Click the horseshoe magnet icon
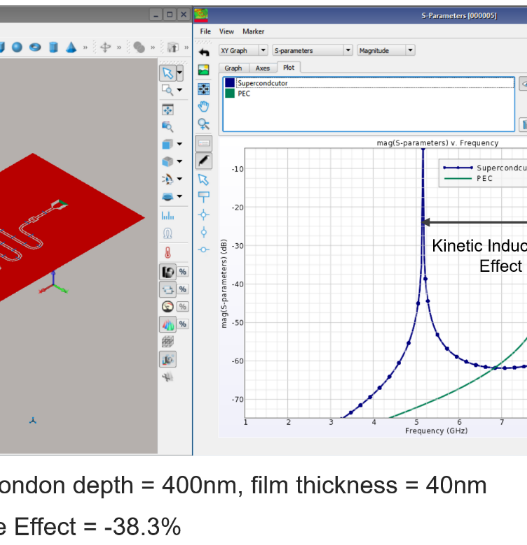Screen dimensions: 527x545 click(168, 233)
